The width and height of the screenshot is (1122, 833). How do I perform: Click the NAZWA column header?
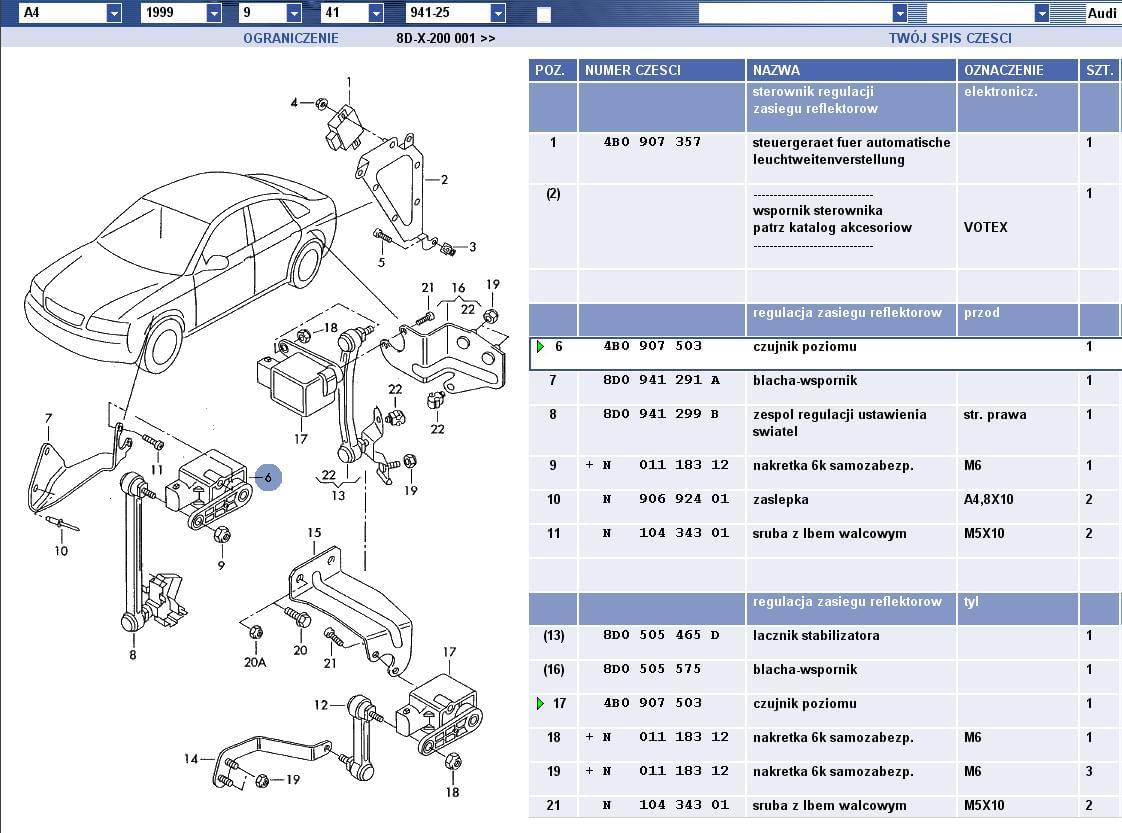[x=852, y=70]
